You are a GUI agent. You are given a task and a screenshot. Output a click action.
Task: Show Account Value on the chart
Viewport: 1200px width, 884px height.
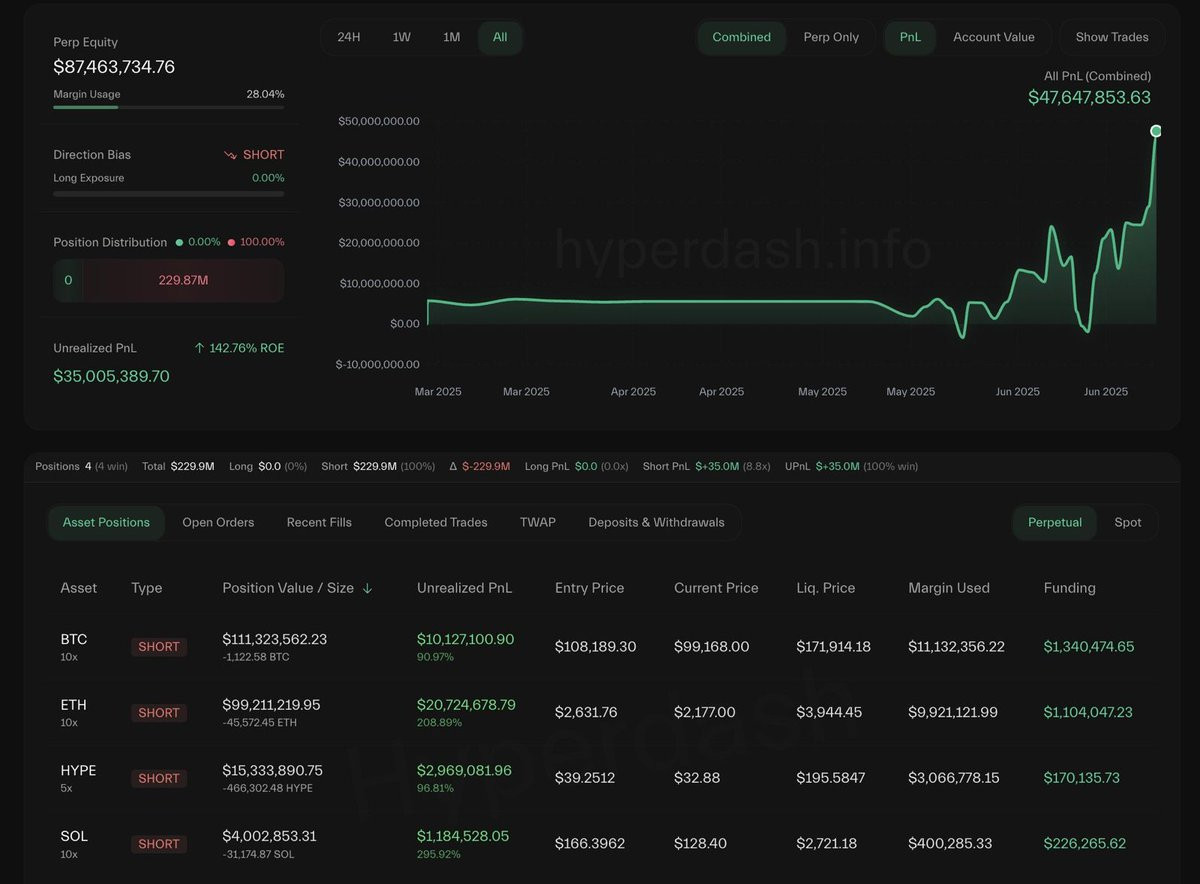point(994,37)
